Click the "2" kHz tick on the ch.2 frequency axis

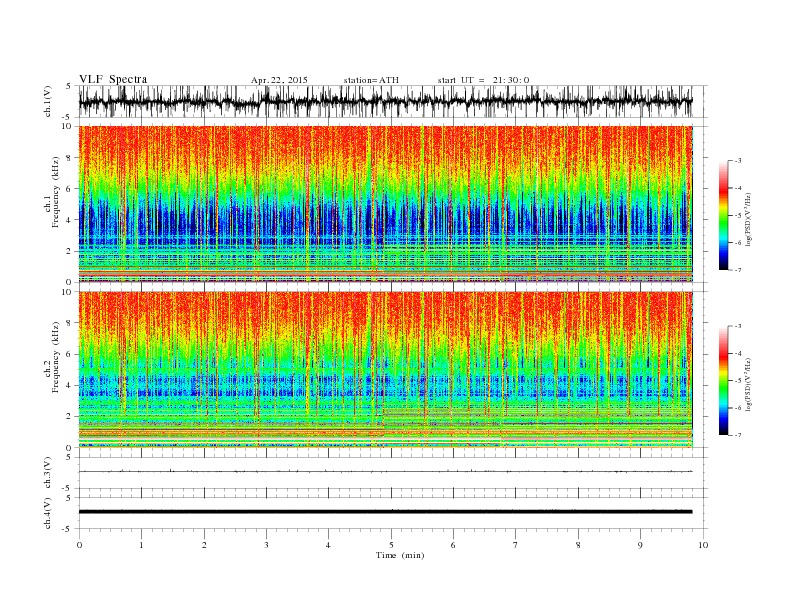click(x=70, y=417)
